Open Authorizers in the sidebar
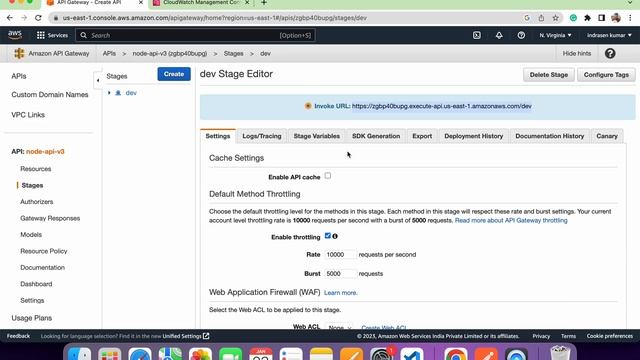This screenshot has height=360, width=640. [37, 202]
